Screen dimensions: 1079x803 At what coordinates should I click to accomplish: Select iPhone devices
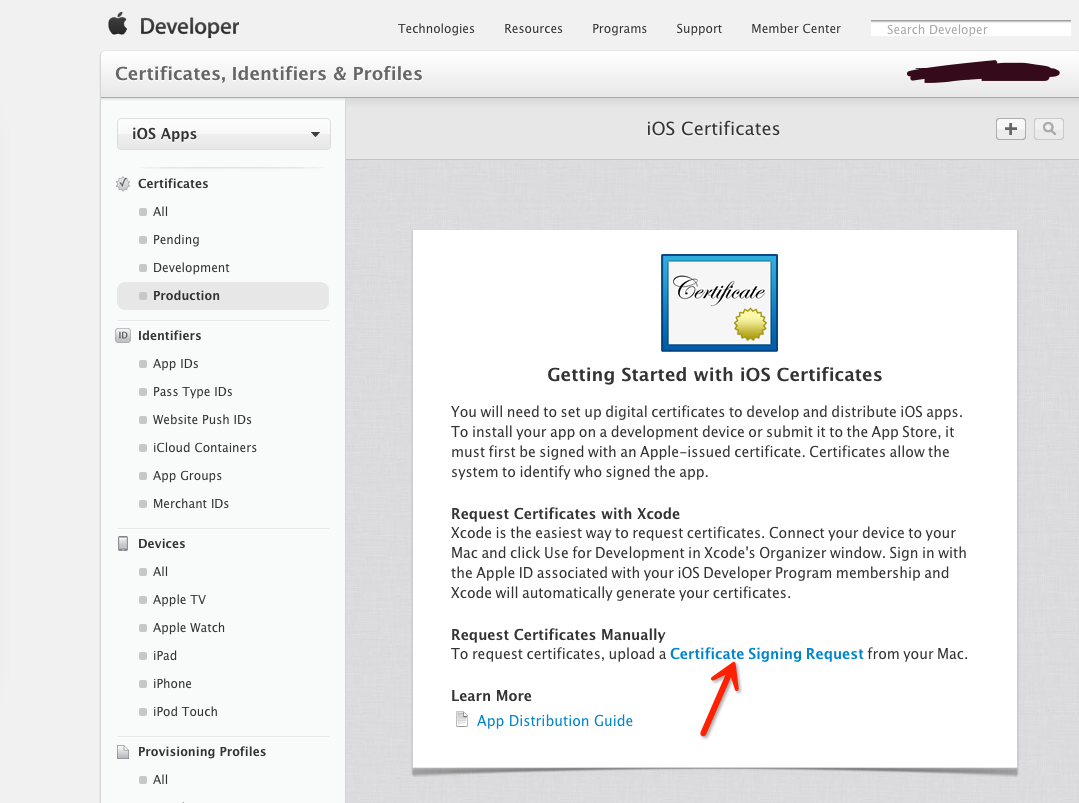pos(172,684)
